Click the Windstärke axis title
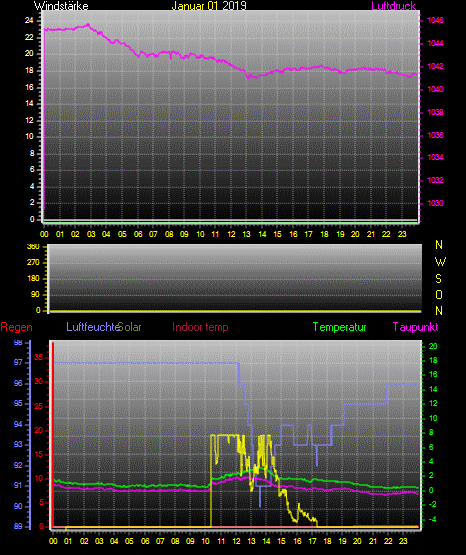 click(61, 6)
